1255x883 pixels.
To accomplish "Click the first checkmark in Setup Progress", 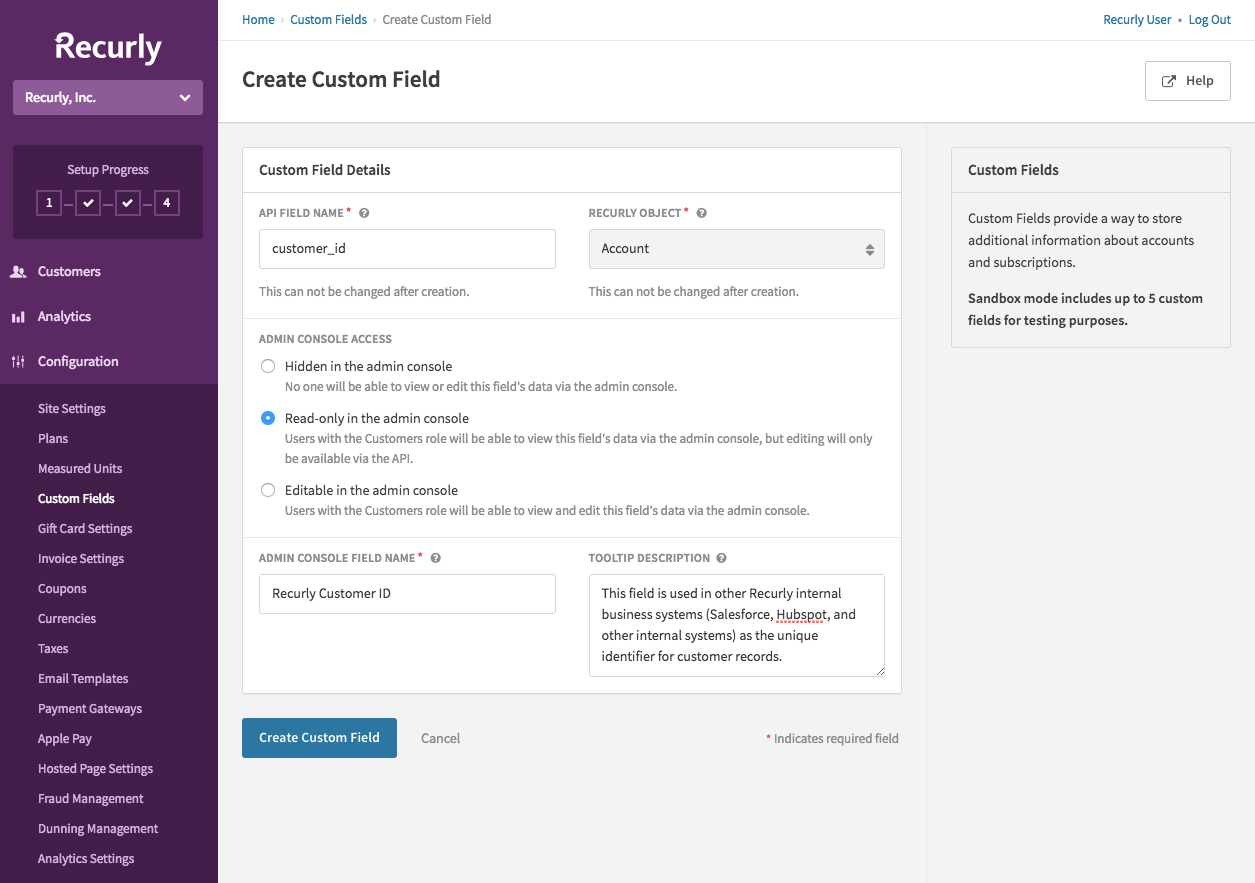I will pos(88,202).
